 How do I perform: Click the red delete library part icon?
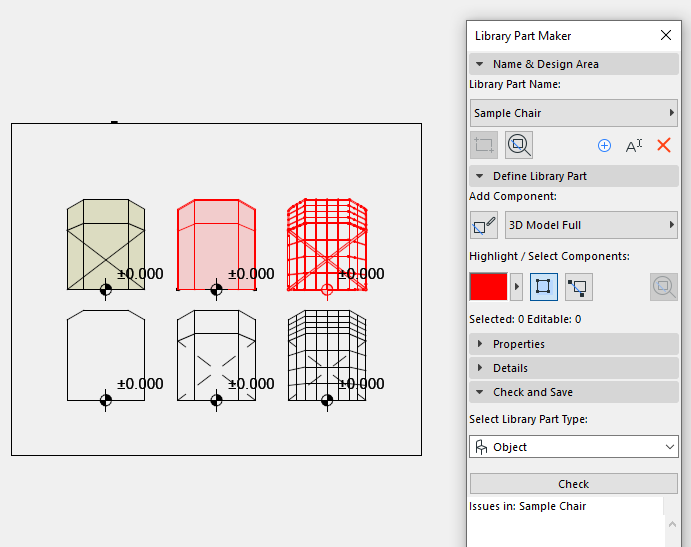[x=663, y=145]
